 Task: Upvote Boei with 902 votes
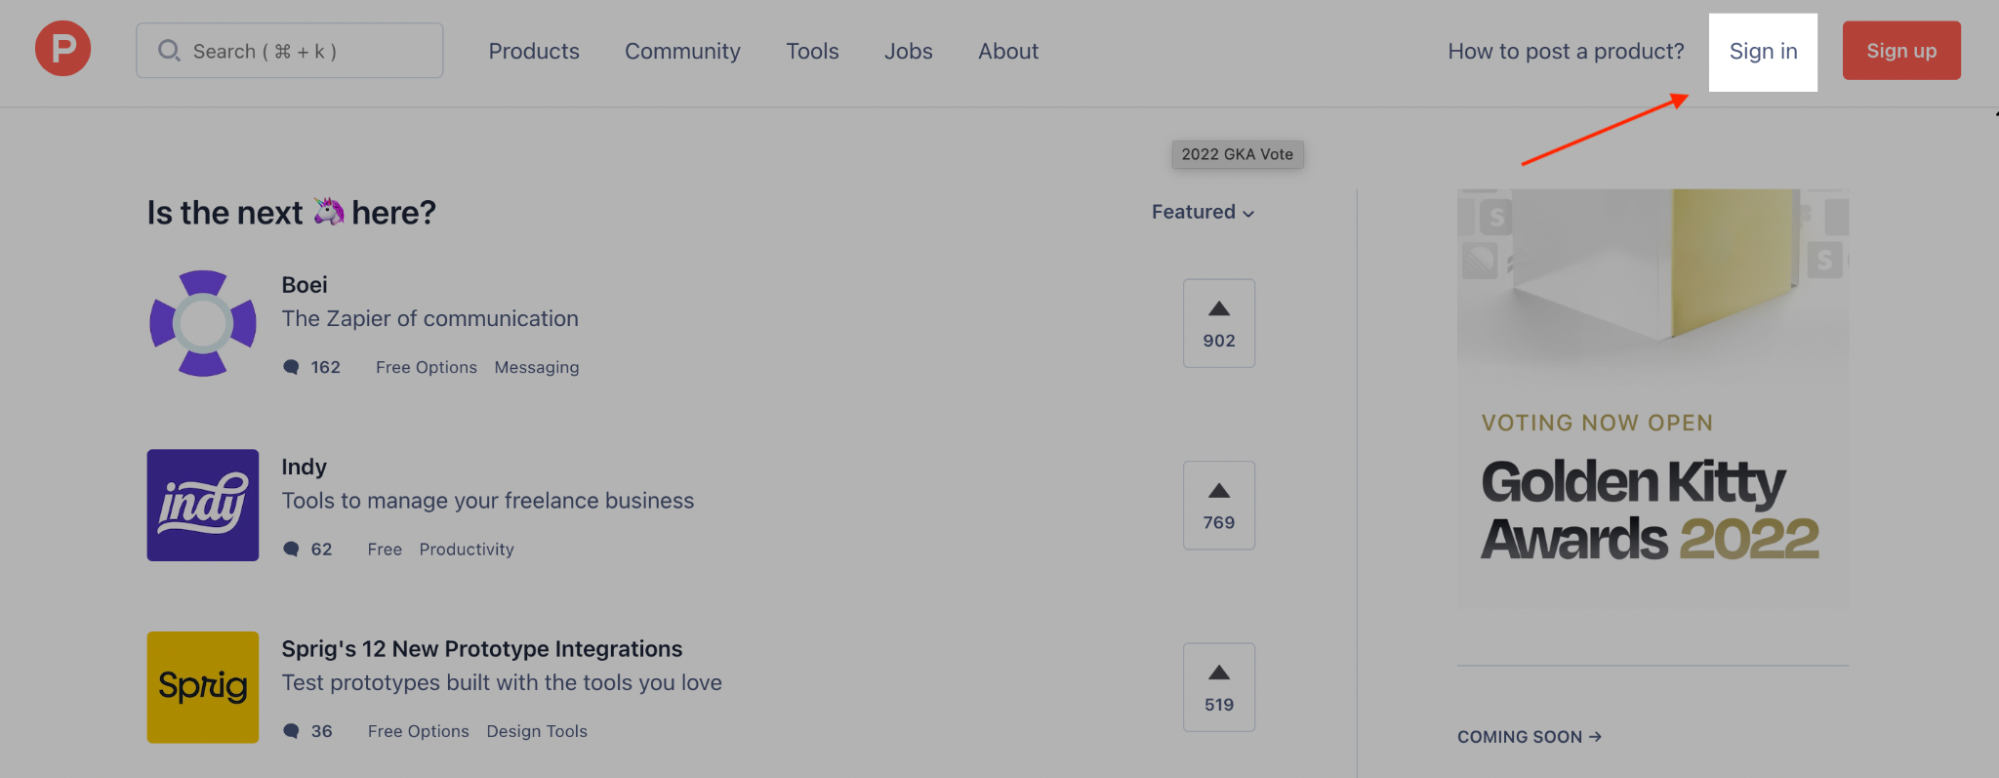(x=1219, y=323)
